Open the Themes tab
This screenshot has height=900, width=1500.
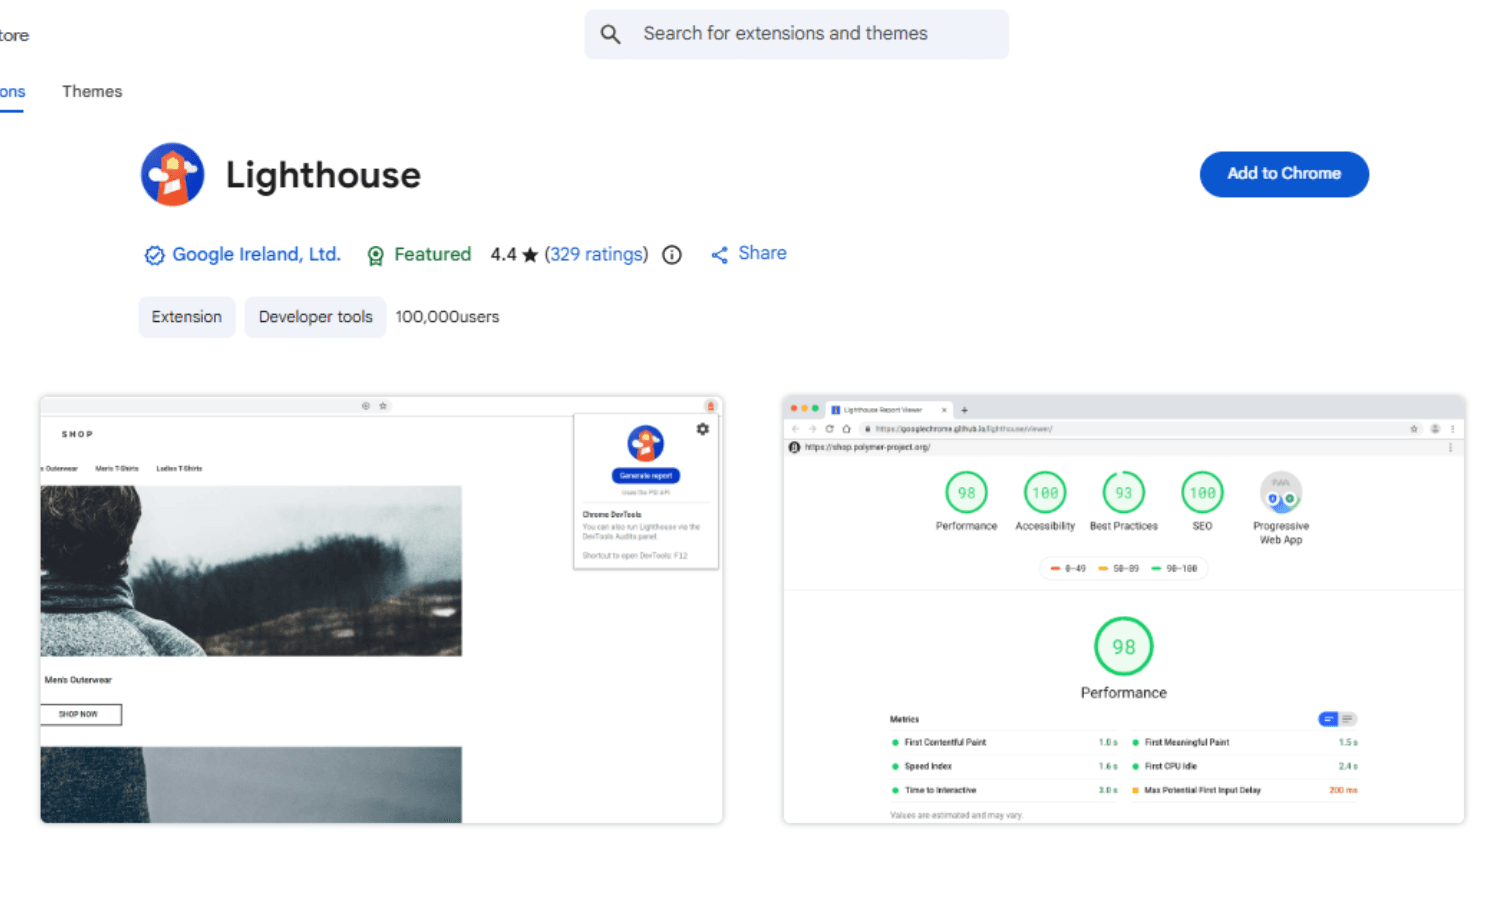pos(92,91)
